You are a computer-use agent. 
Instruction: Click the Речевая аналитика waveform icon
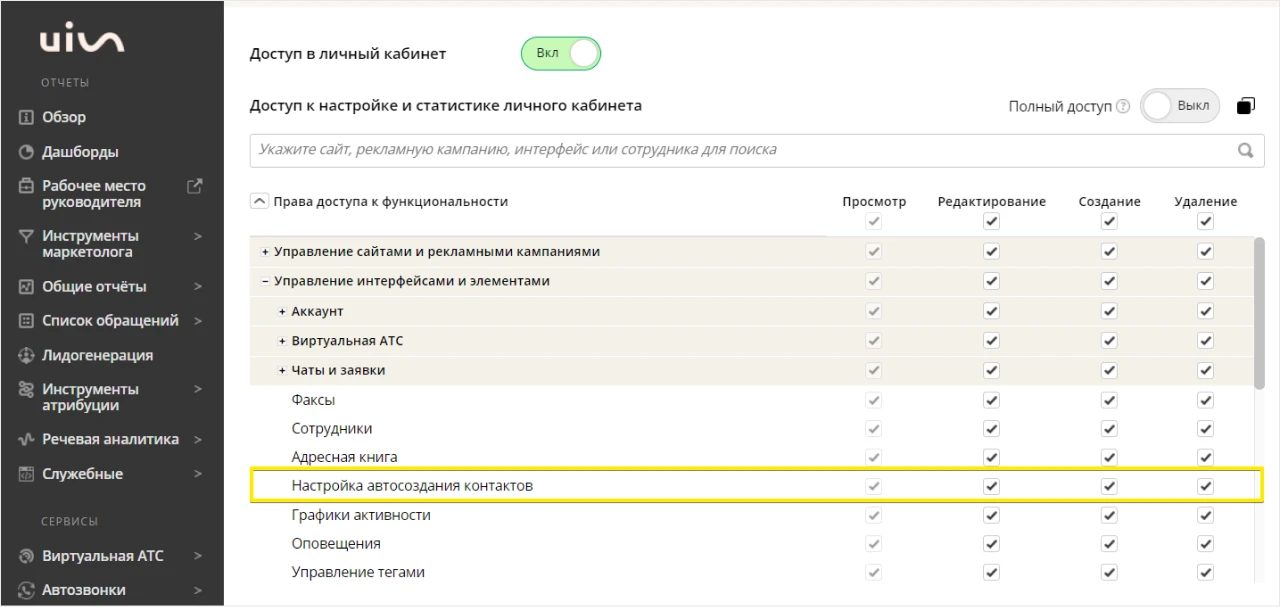pyautogui.click(x=27, y=439)
